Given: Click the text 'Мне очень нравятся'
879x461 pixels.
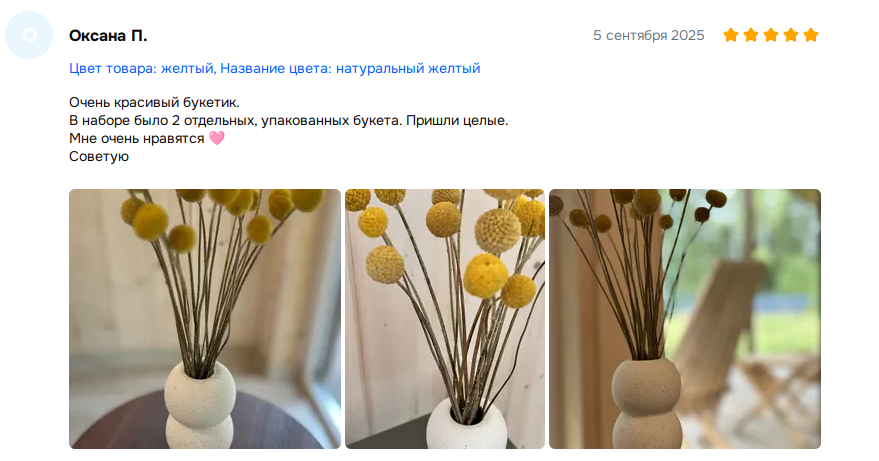Looking at the screenshot, I should (x=137, y=139).
